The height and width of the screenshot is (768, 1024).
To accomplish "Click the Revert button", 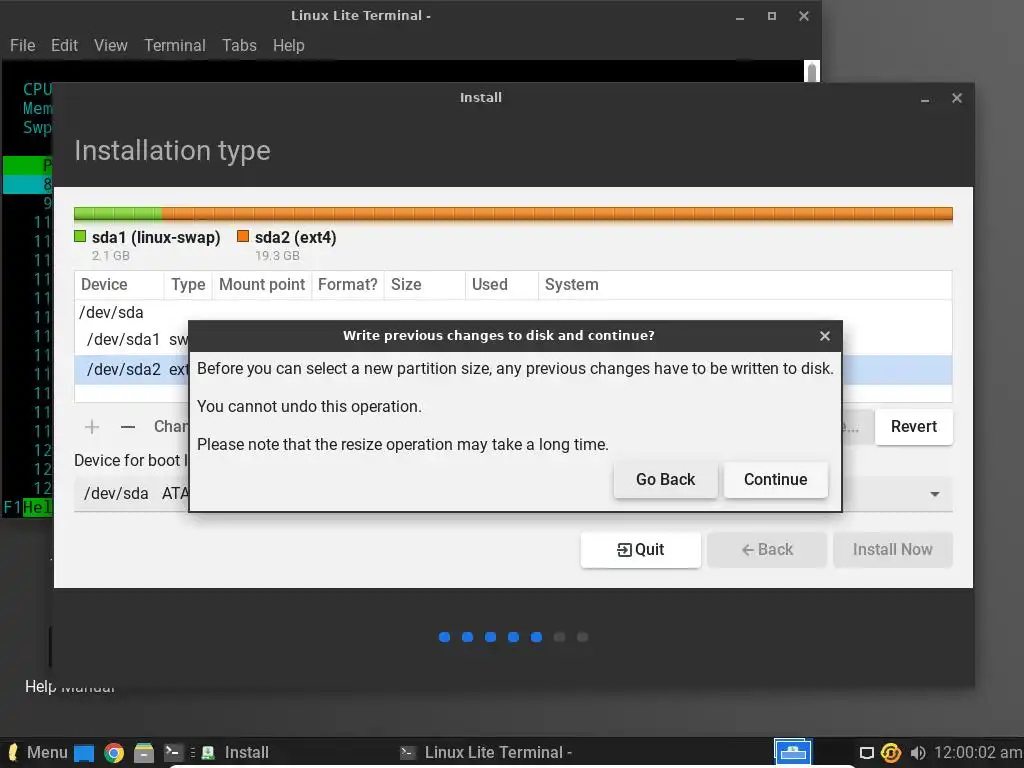I will 914,427.
